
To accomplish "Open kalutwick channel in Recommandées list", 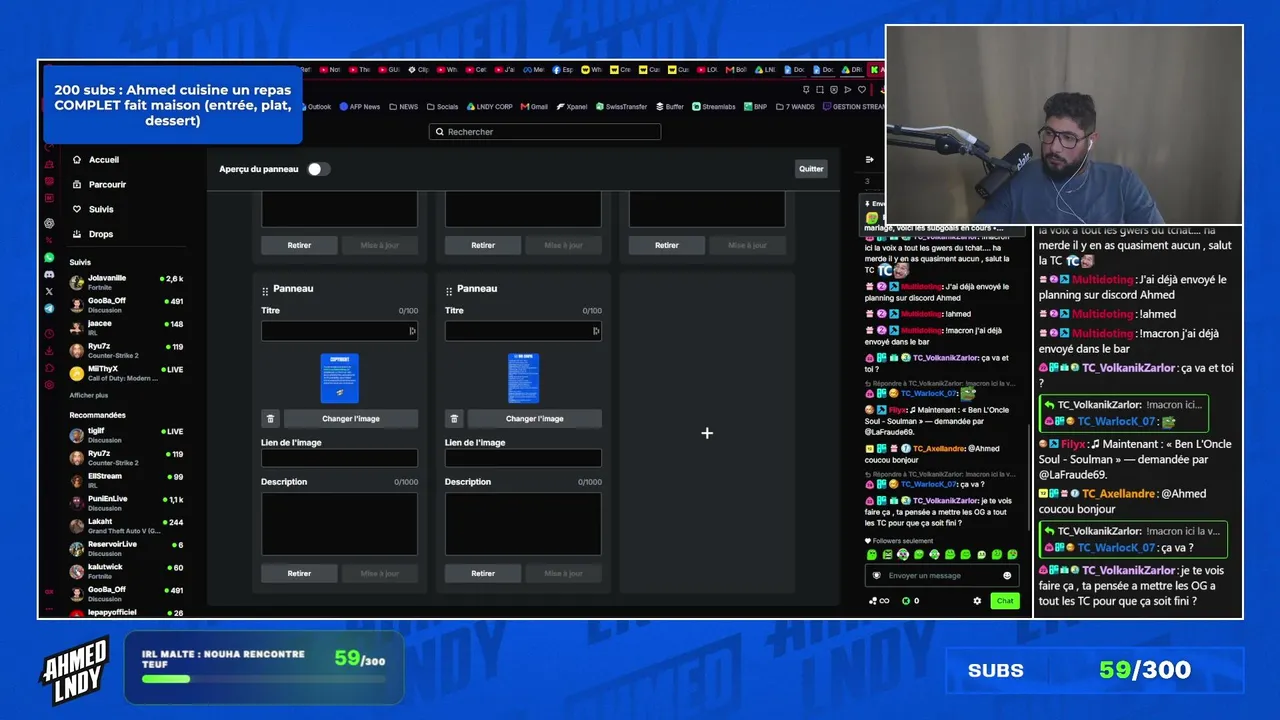I will 126,571.
